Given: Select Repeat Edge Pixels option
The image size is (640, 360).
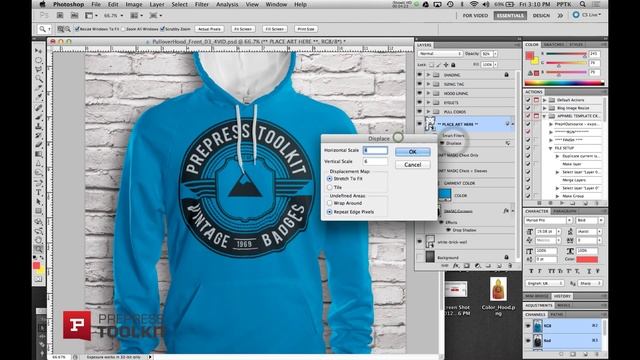Looking at the screenshot, I should pos(329,212).
